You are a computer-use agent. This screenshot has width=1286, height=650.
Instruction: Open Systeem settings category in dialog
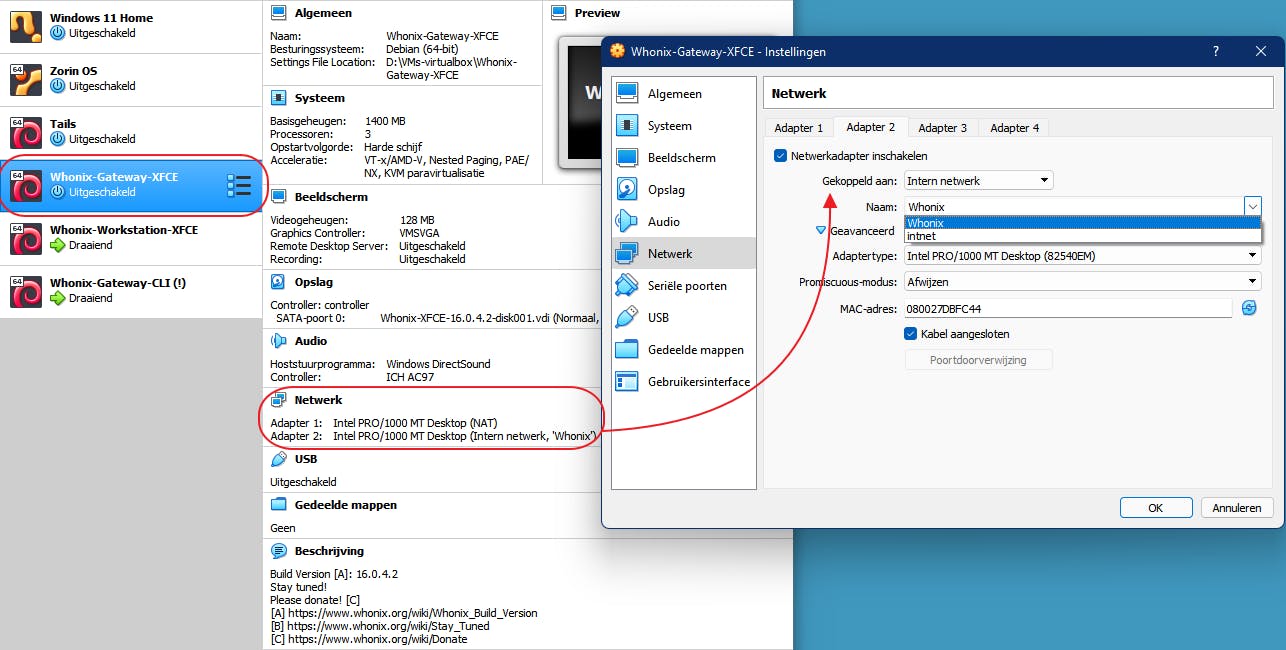point(684,126)
